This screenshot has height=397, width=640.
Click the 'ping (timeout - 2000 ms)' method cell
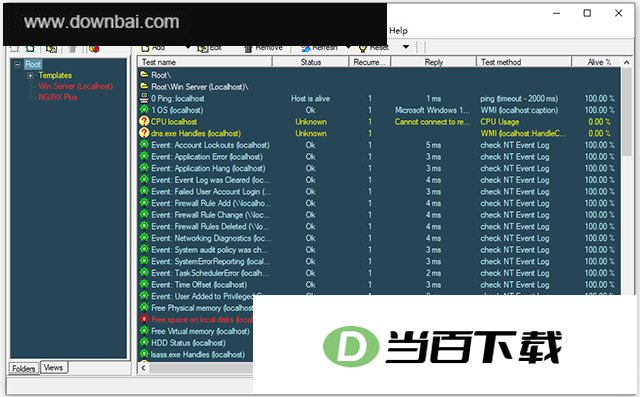pyautogui.click(x=519, y=98)
